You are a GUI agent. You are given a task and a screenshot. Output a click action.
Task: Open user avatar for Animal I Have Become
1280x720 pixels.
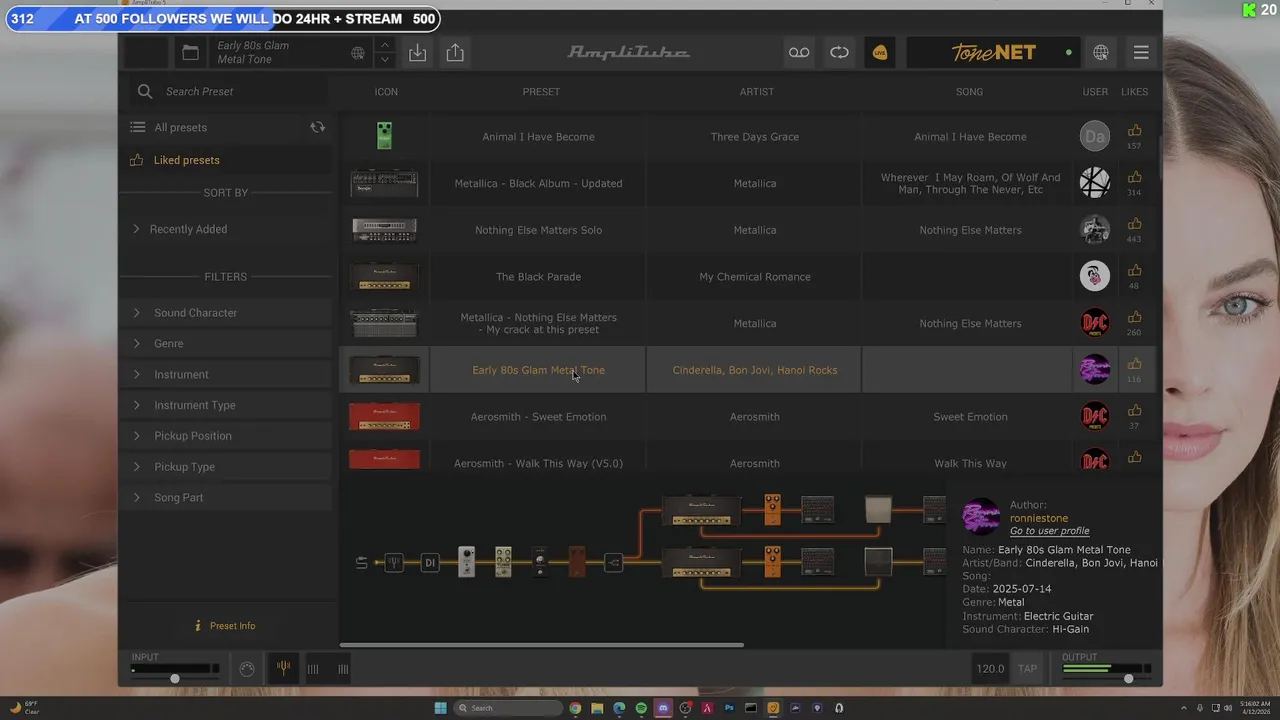[x=1095, y=136]
